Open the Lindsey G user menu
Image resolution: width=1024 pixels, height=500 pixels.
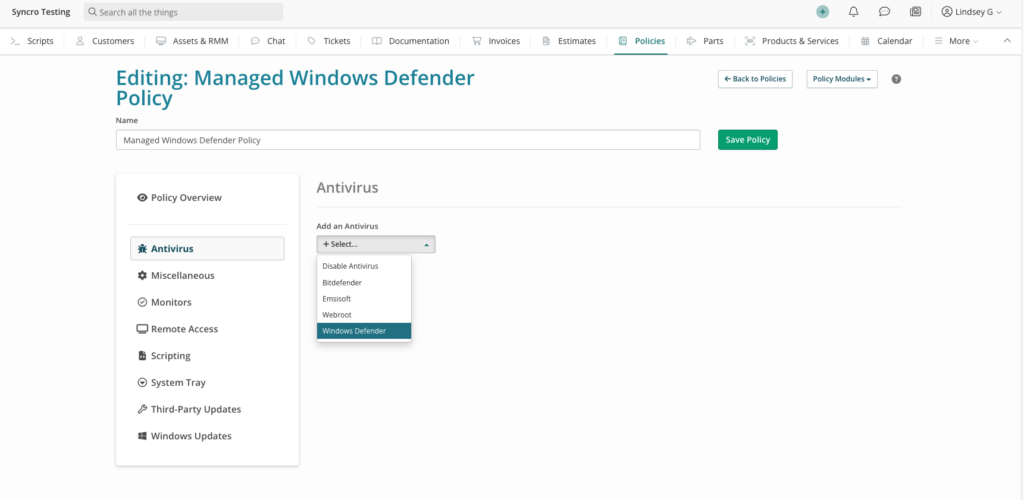pos(971,12)
